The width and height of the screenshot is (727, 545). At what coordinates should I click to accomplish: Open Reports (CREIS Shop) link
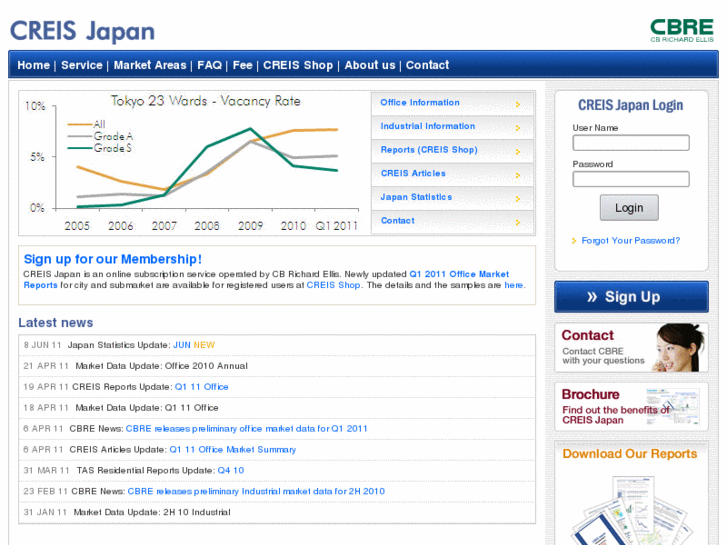point(429,150)
